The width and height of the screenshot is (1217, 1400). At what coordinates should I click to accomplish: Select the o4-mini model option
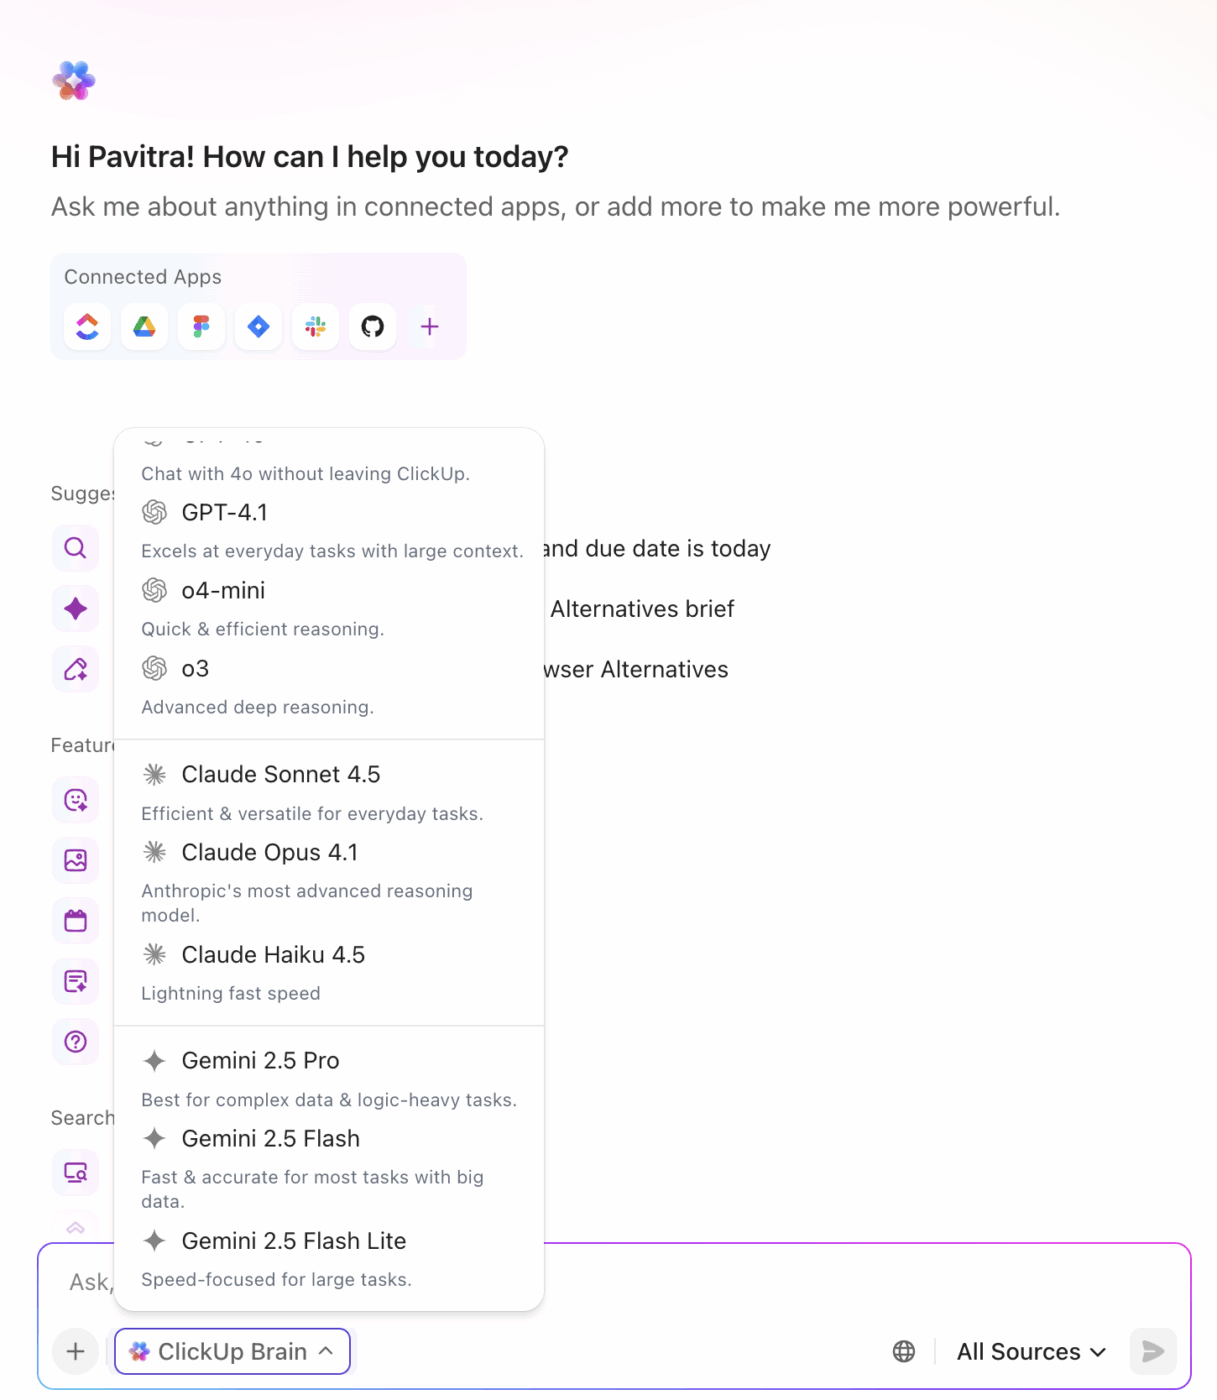[x=223, y=591]
